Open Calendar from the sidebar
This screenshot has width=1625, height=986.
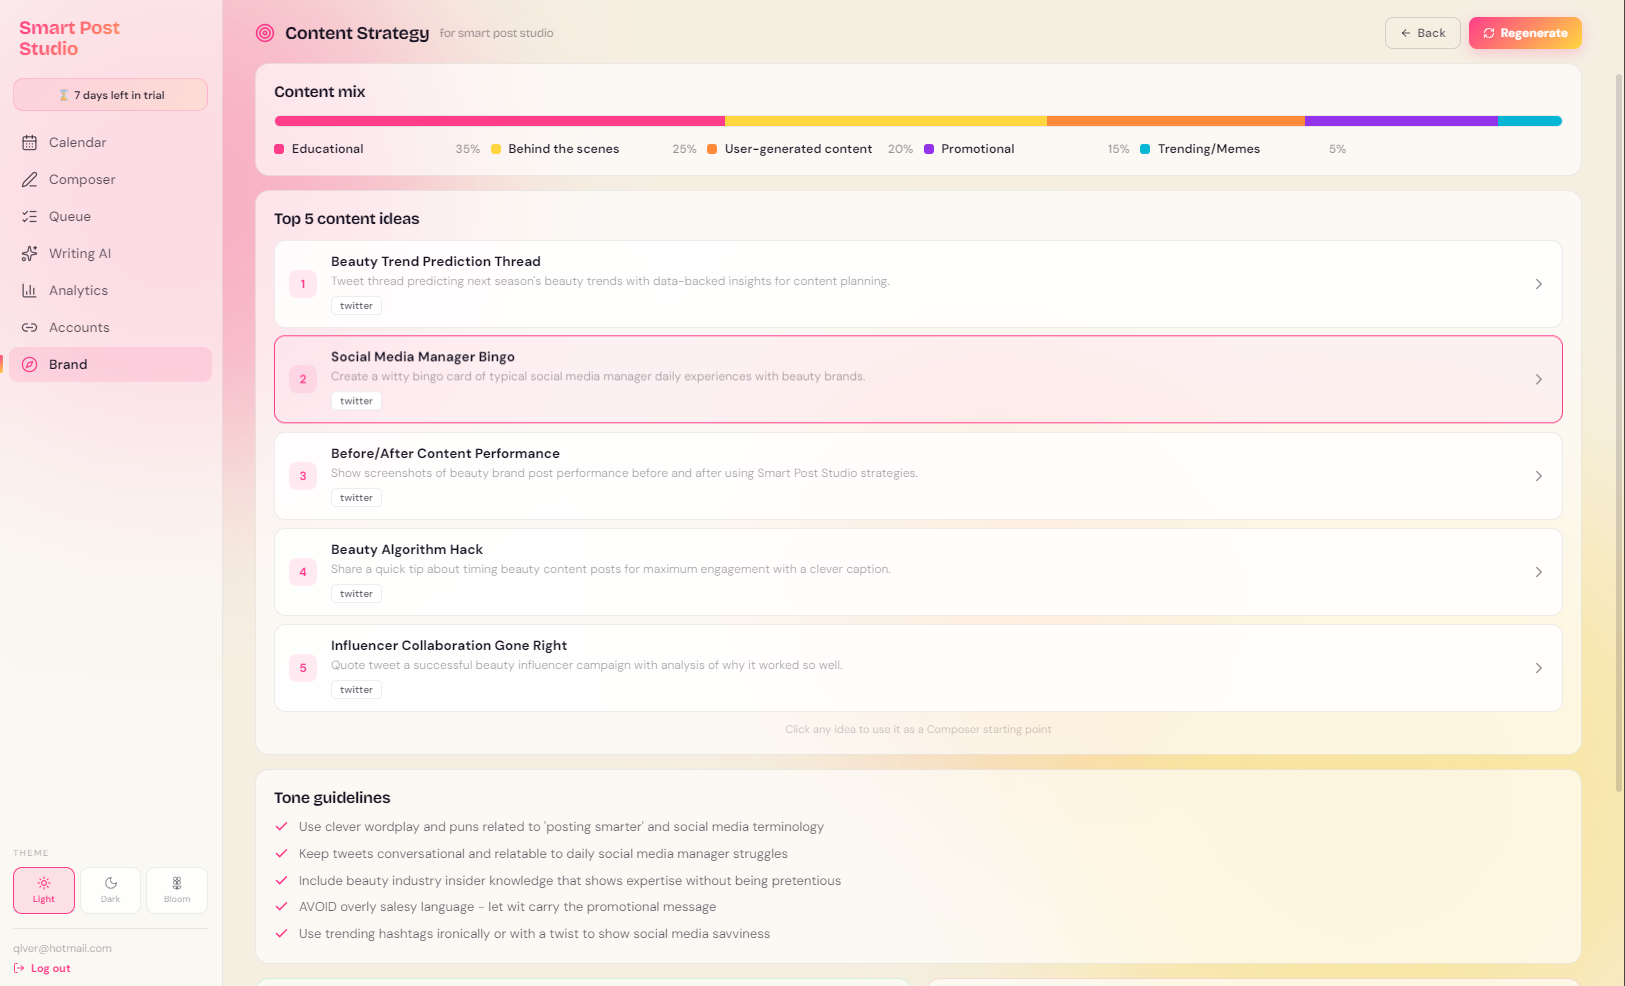tap(110, 143)
